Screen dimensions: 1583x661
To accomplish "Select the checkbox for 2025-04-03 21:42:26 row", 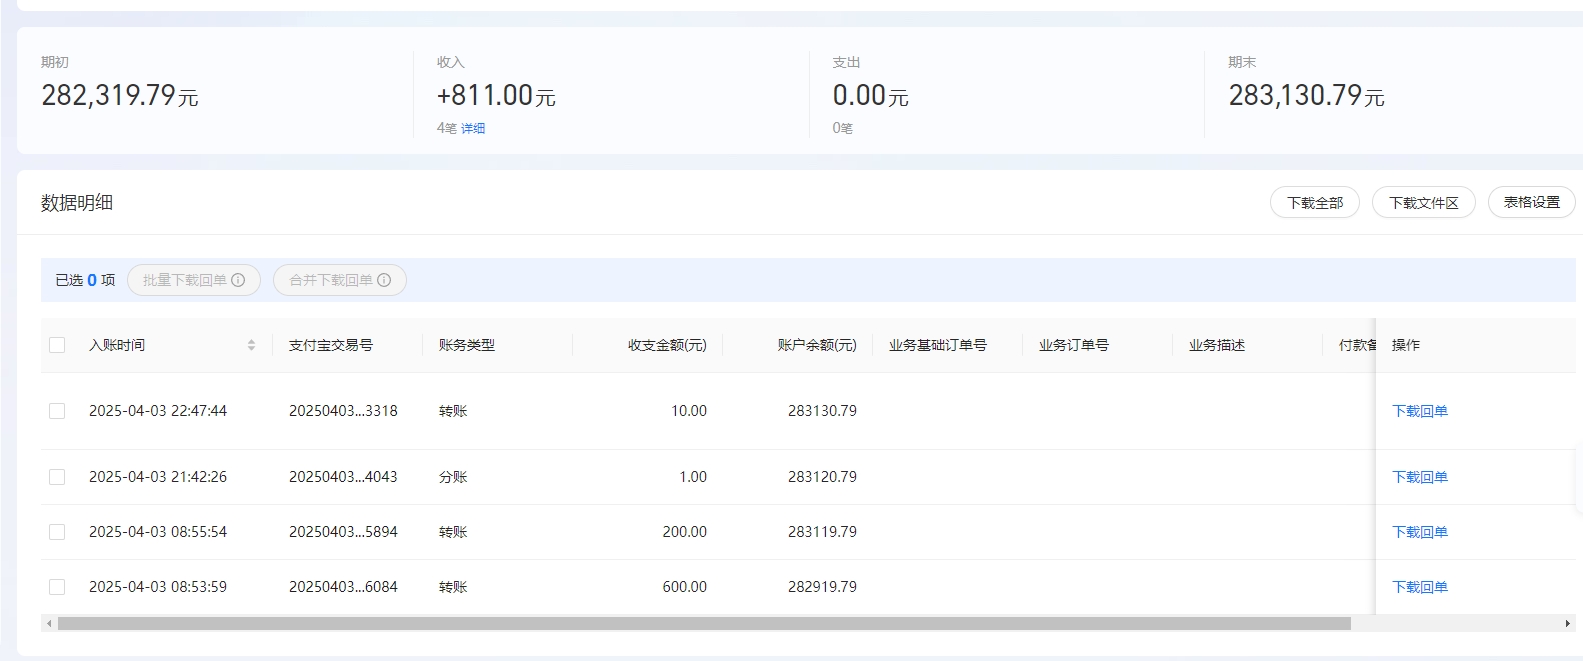I will [x=57, y=477].
